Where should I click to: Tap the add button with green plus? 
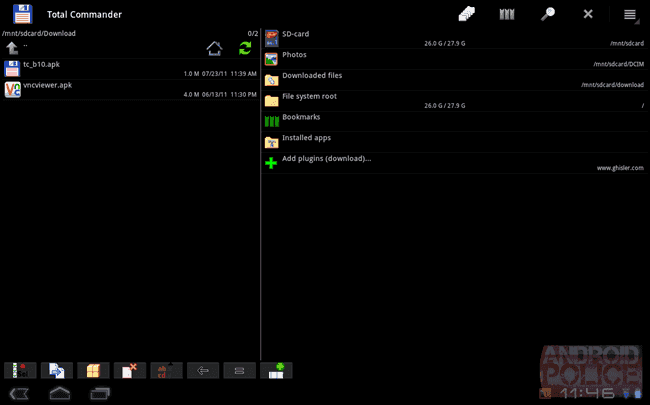click(x=276, y=370)
